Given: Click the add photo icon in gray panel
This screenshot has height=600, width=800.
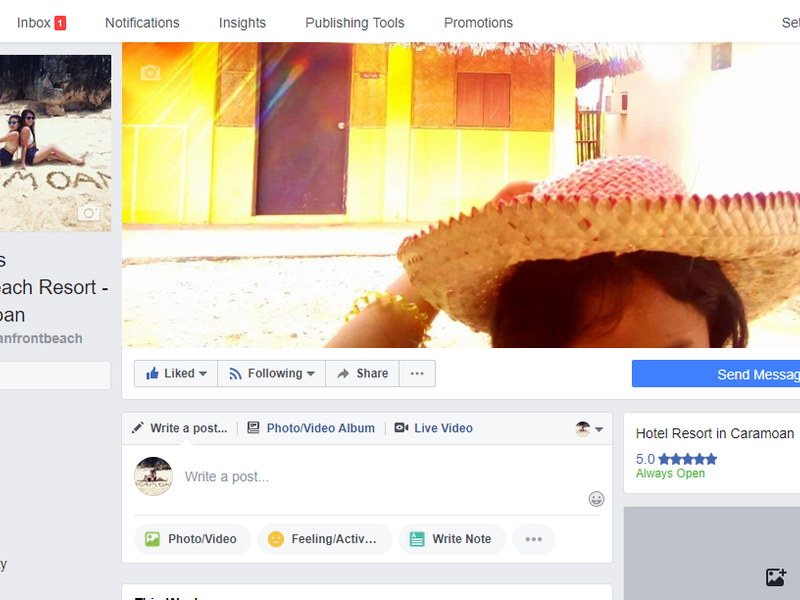Looking at the screenshot, I should 776,577.
